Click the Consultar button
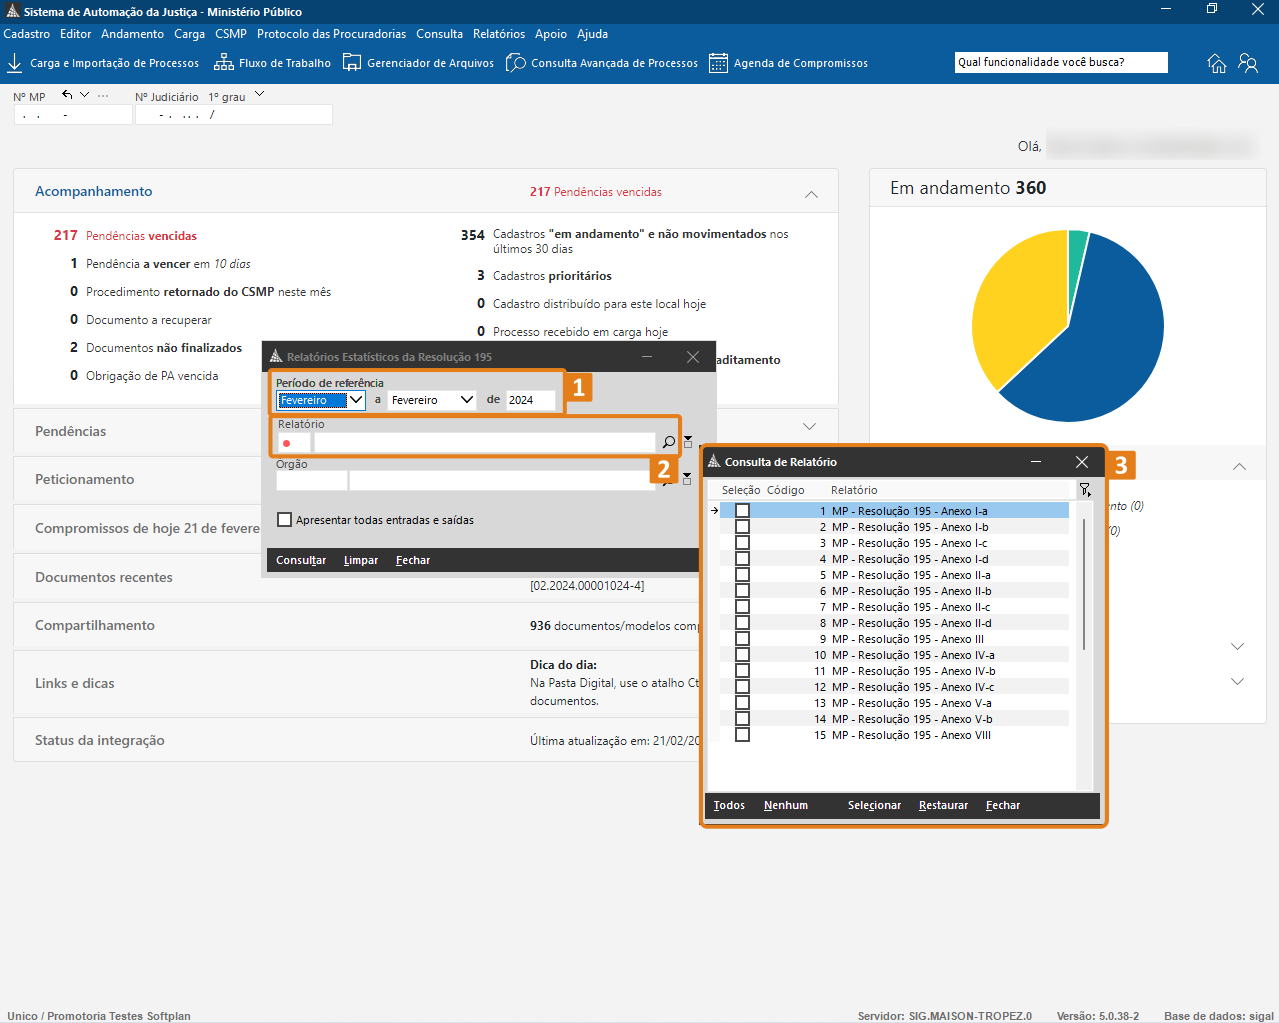This screenshot has height=1023, width=1279. [301, 560]
